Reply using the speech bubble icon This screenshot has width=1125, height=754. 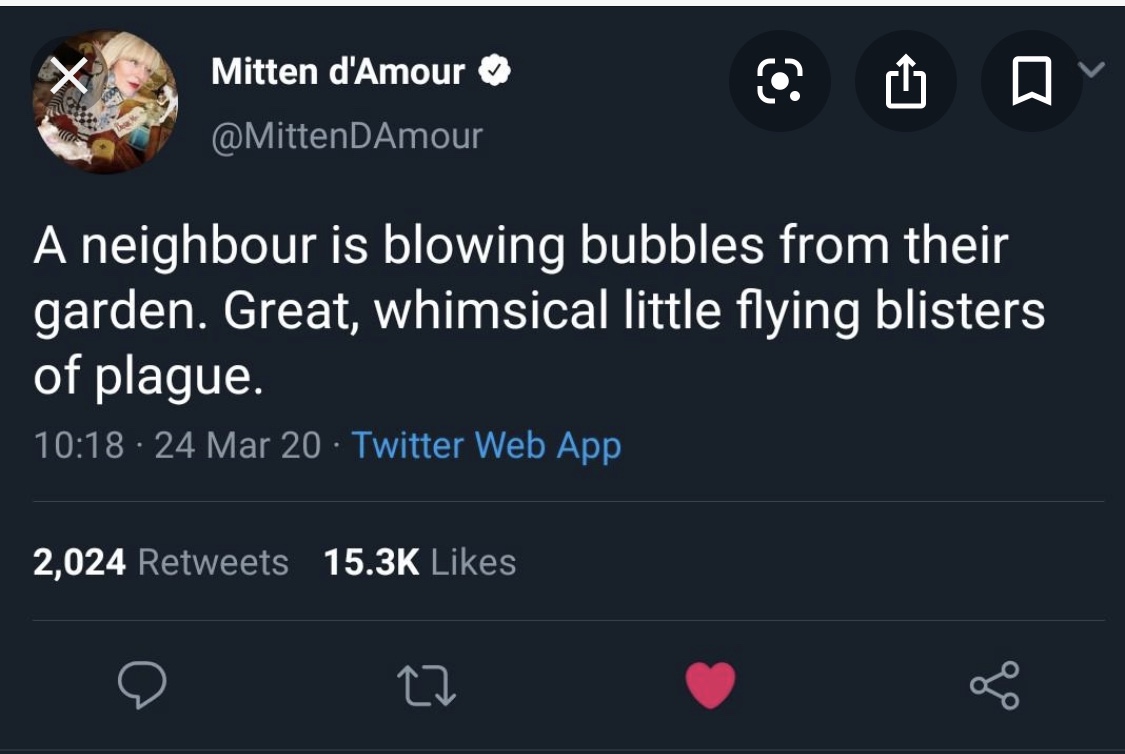click(144, 685)
